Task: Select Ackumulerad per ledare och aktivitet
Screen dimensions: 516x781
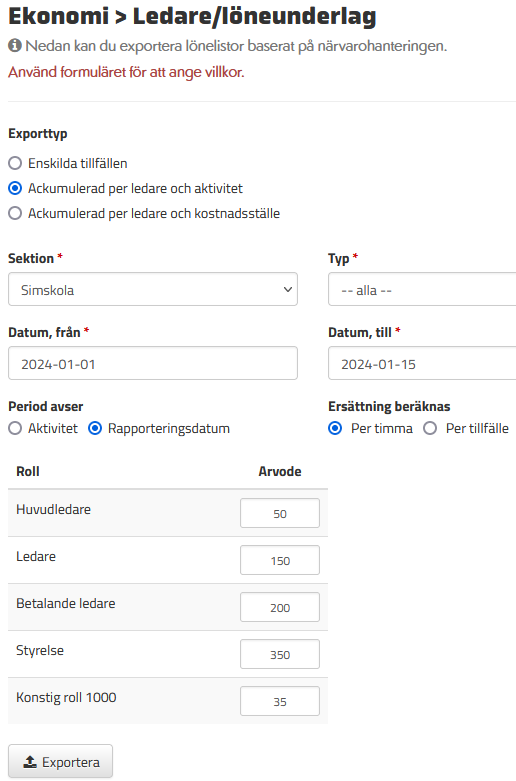Action: [x=15, y=188]
